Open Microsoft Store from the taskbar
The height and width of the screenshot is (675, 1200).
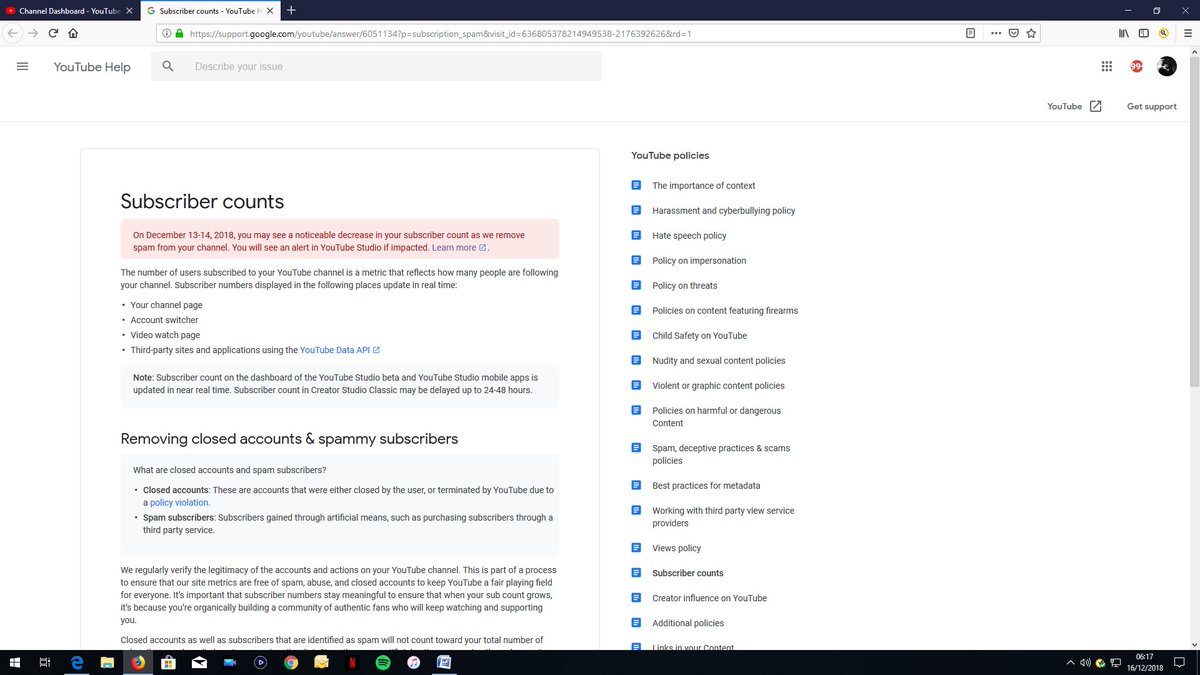(169, 662)
